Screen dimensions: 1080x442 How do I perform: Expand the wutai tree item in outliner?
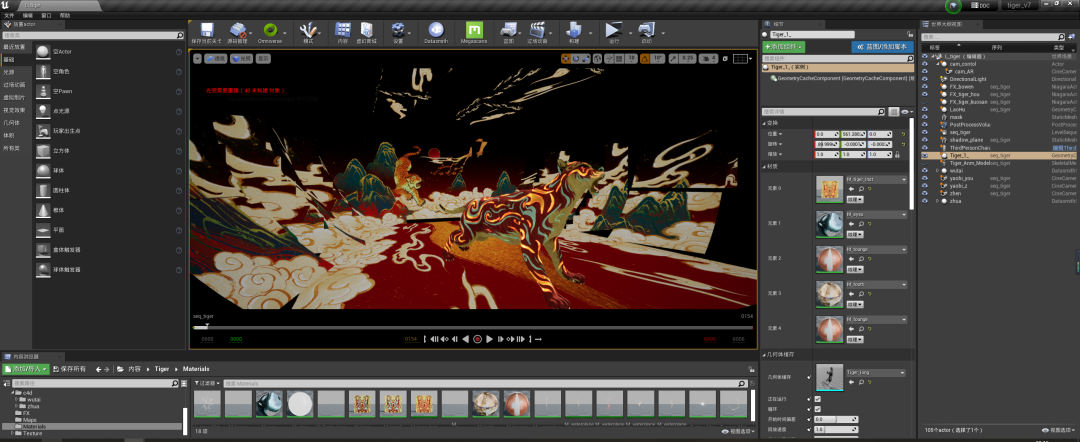(937, 170)
